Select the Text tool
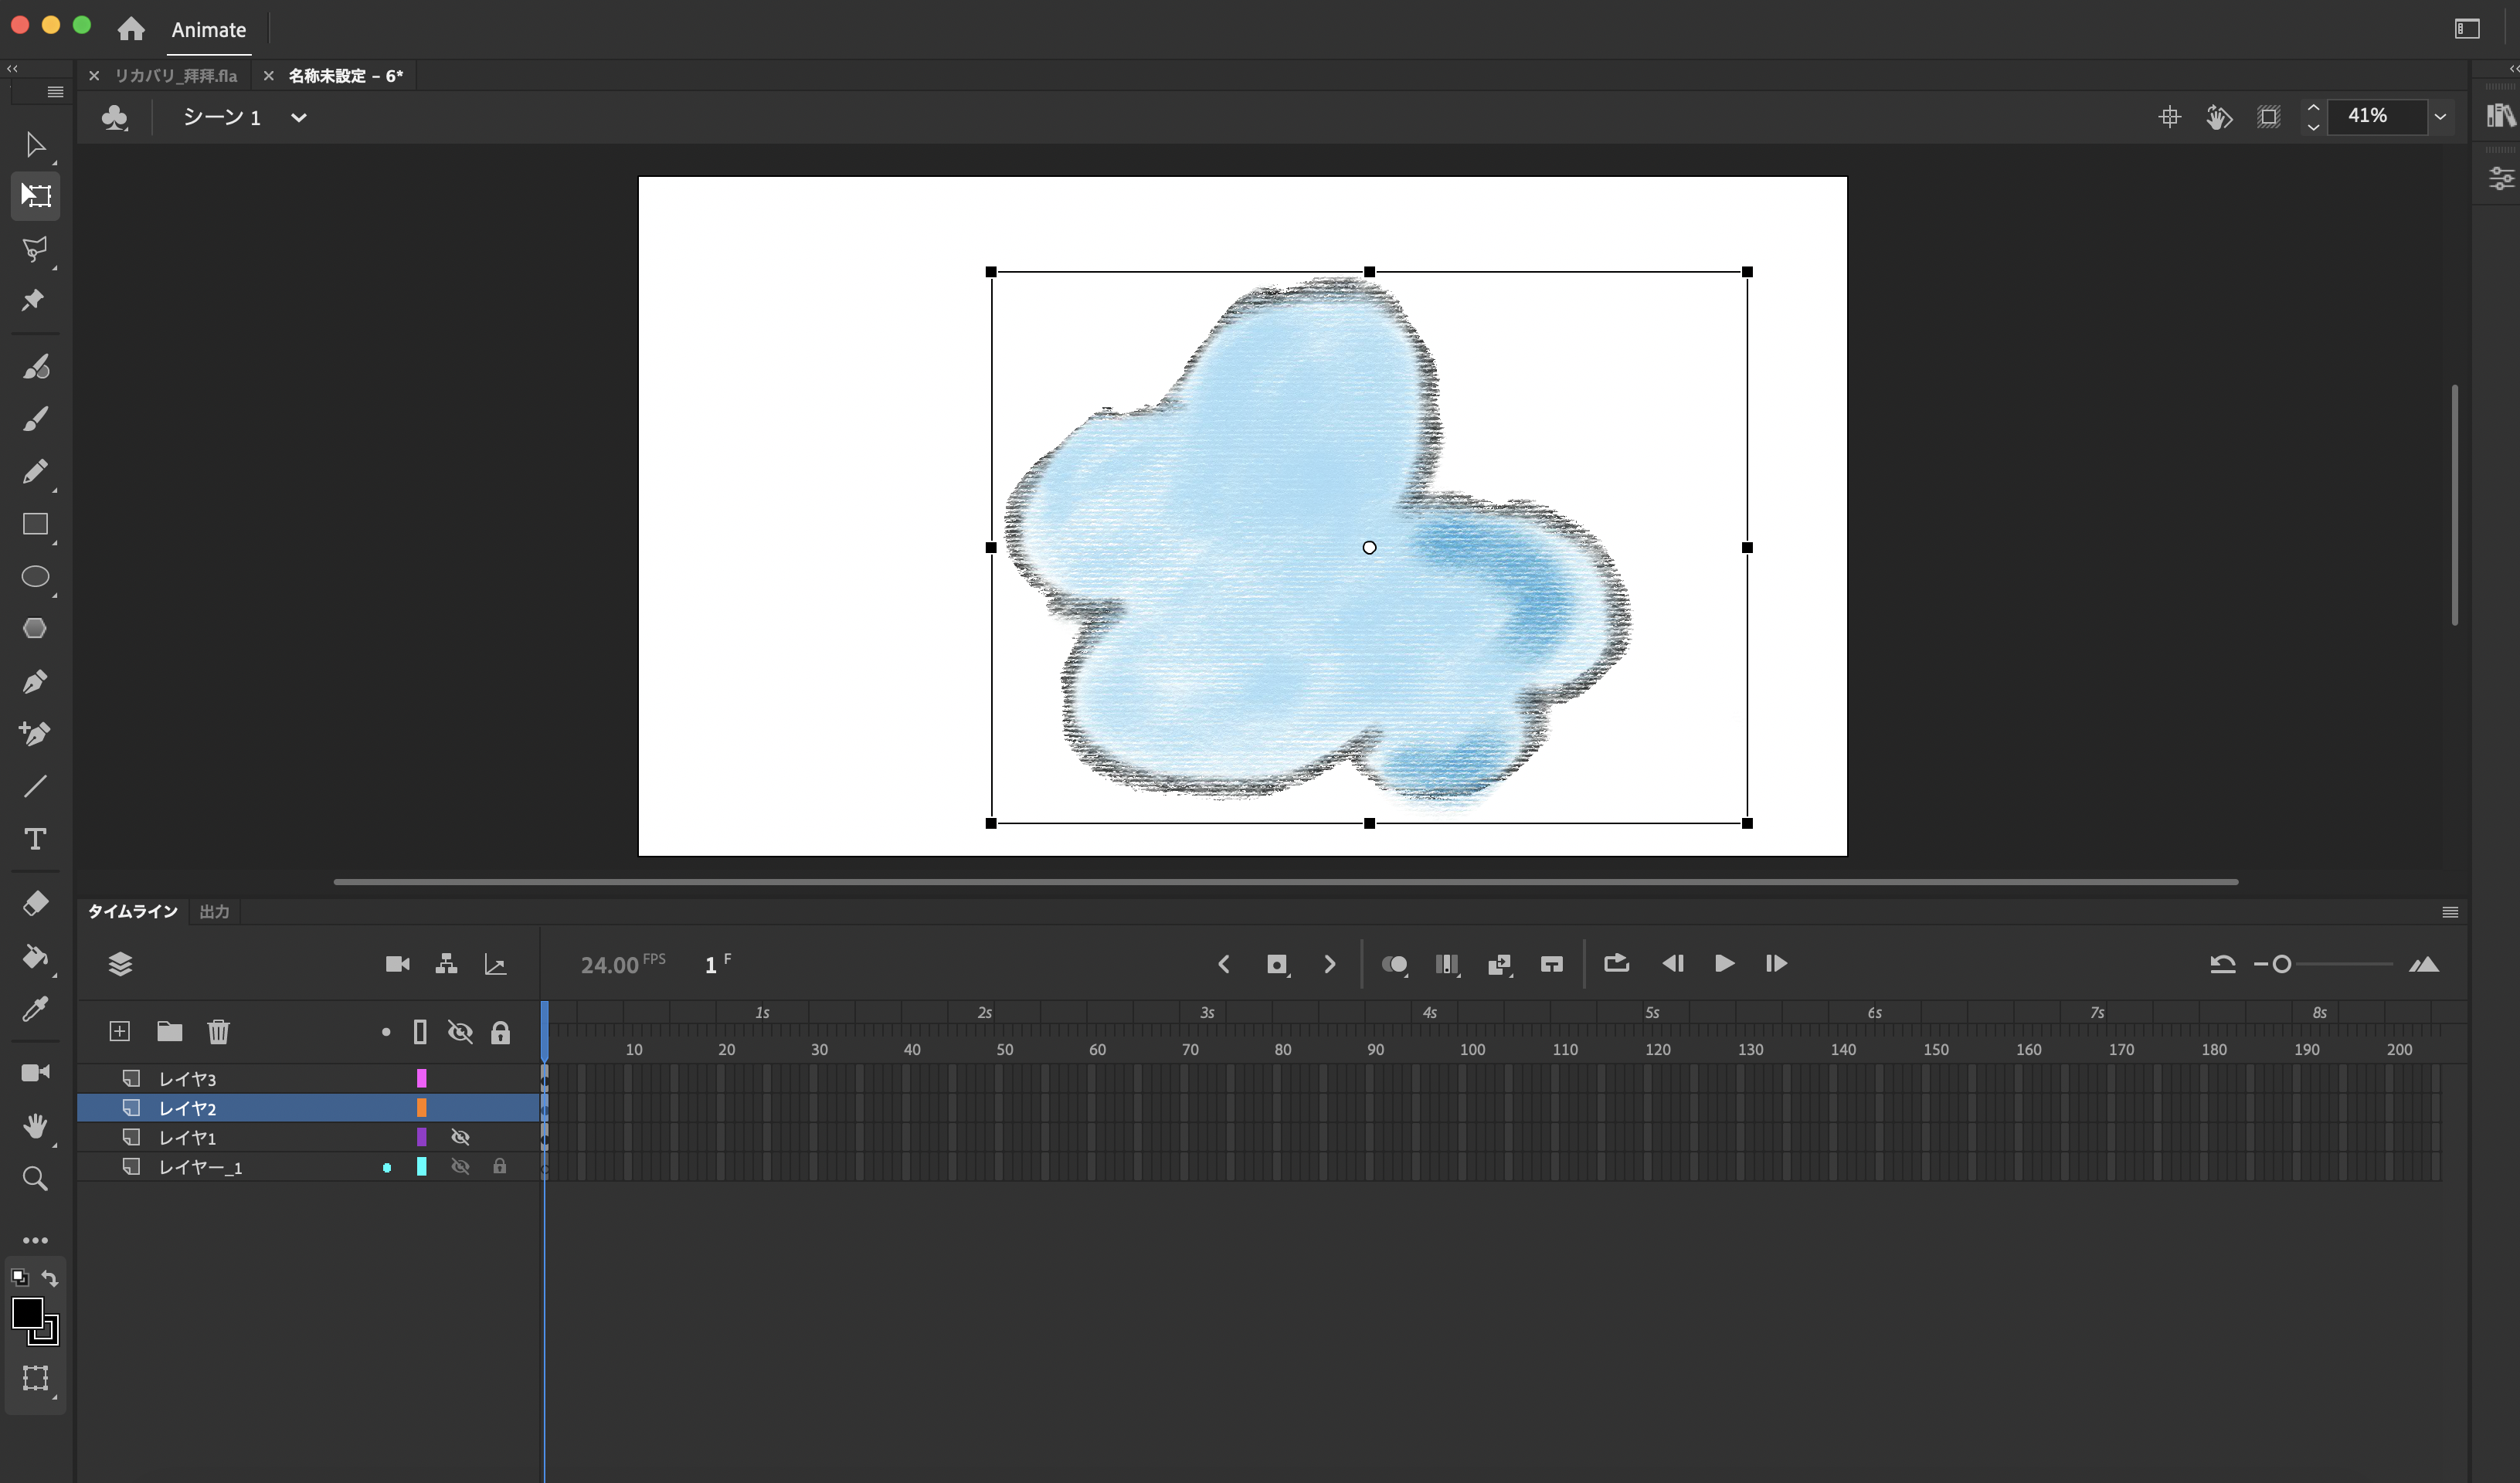Screen dimensions: 2520x1483 tap(36, 840)
